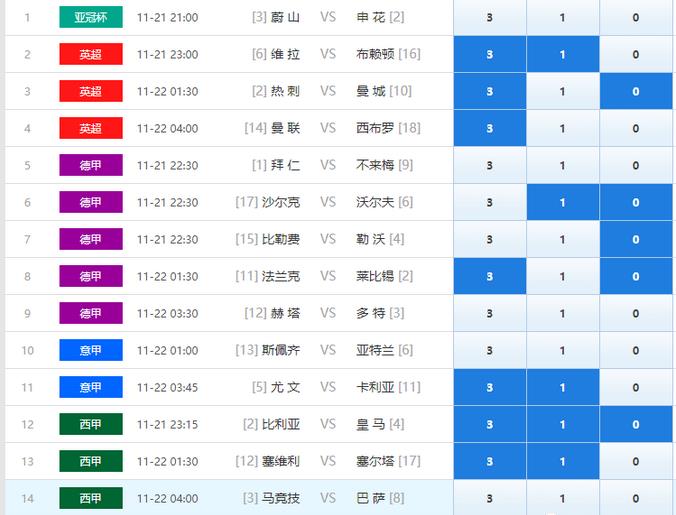The height and width of the screenshot is (515, 676).
Task: Click the 亚冠杯 league tag in row 1
Action: point(91,17)
